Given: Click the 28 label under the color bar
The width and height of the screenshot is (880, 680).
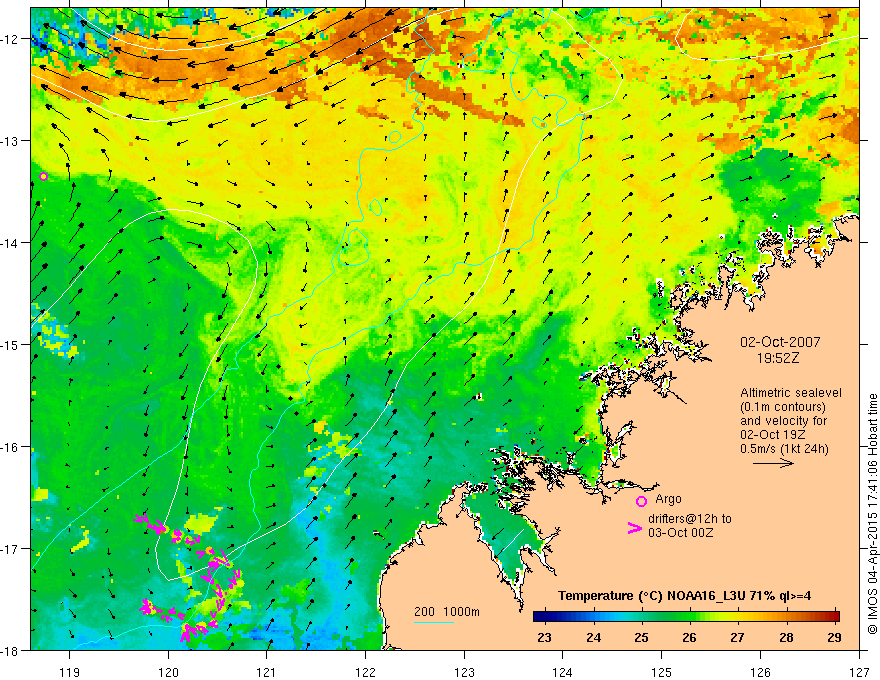Looking at the screenshot, I should [786, 637].
